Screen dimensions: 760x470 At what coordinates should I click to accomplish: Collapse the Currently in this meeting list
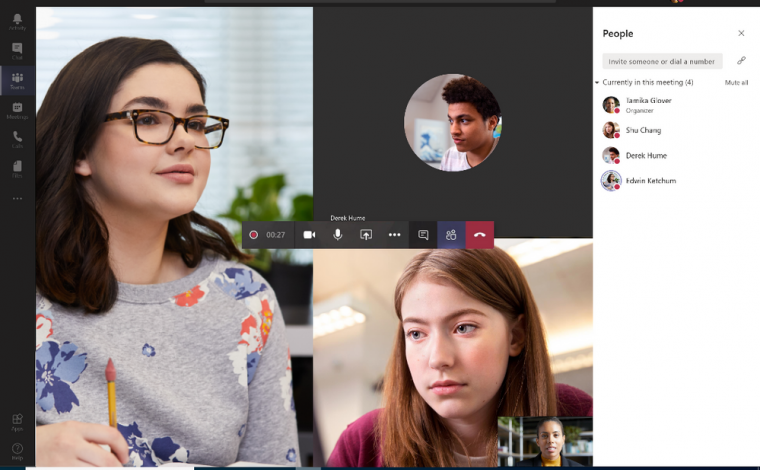click(597, 82)
